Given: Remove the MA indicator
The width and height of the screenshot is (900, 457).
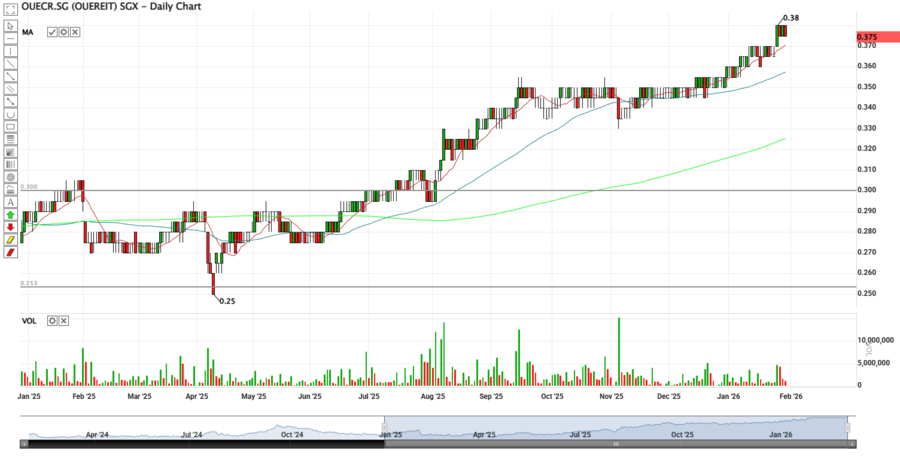Looking at the screenshot, I should (x=75, y=32).
